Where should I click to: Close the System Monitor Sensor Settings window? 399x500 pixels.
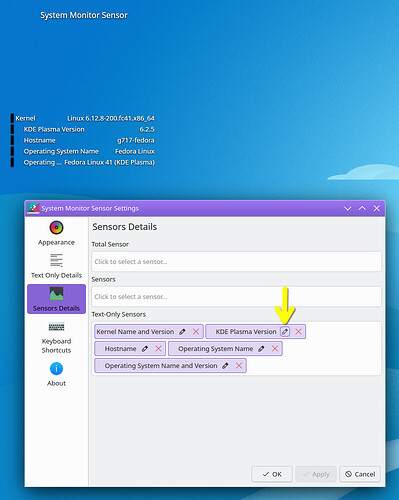click(x=377, y=208)
